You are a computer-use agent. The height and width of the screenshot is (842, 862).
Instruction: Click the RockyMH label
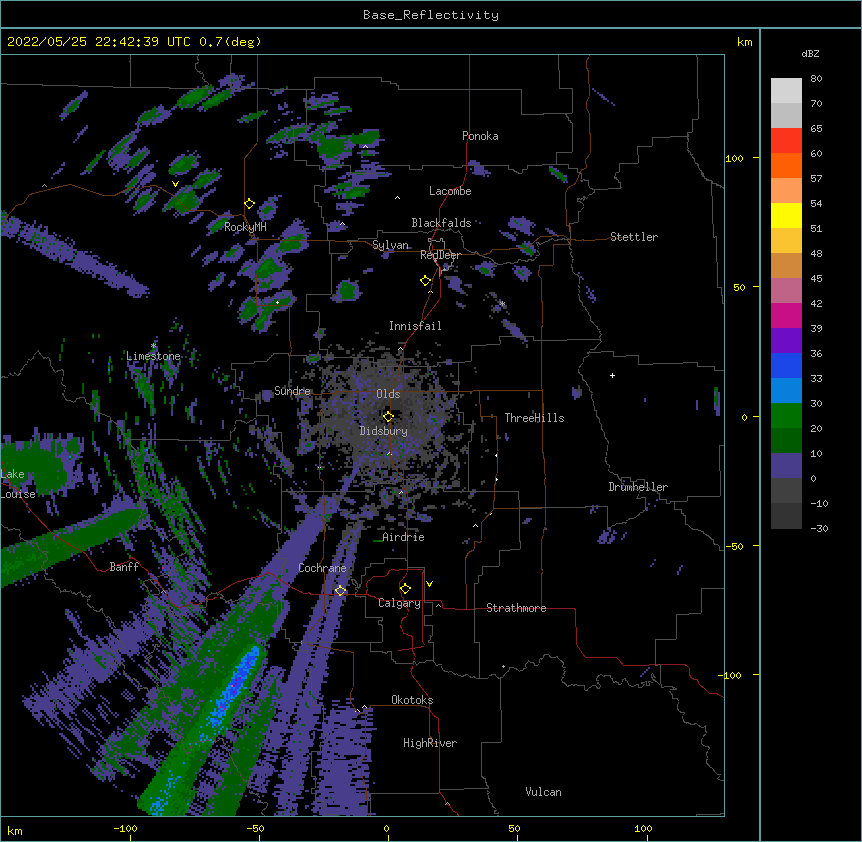(245, 227)
